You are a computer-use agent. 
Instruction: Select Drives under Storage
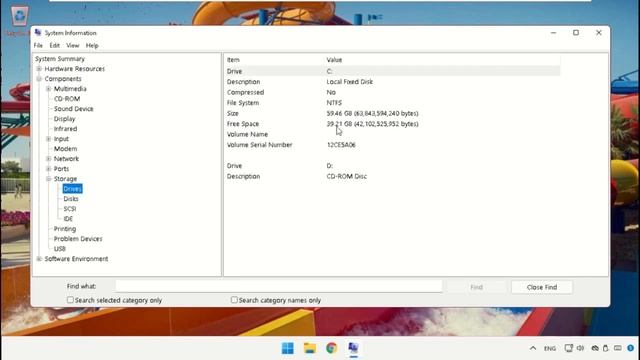coord(72,189)
